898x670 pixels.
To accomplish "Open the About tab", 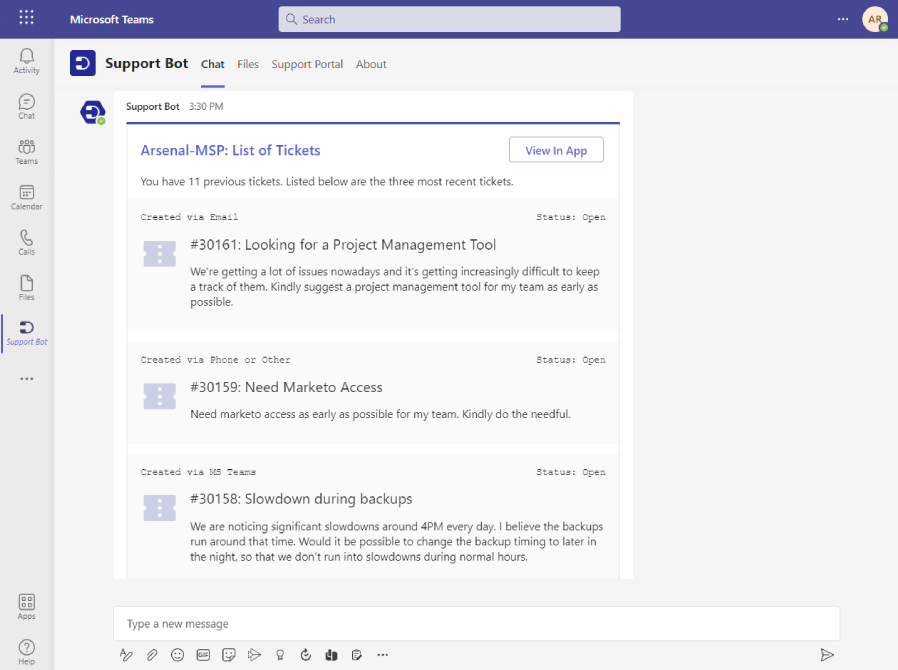I will point(371,64).
